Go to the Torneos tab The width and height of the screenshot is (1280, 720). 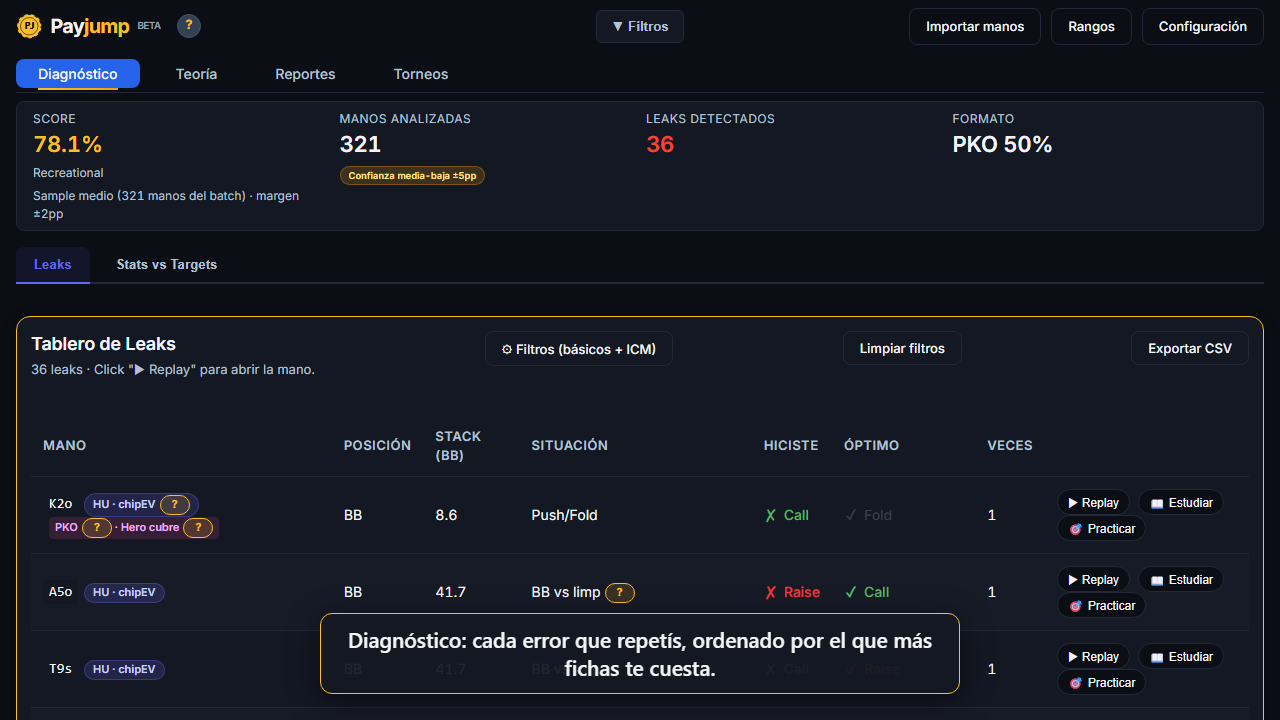click(421, 74)
